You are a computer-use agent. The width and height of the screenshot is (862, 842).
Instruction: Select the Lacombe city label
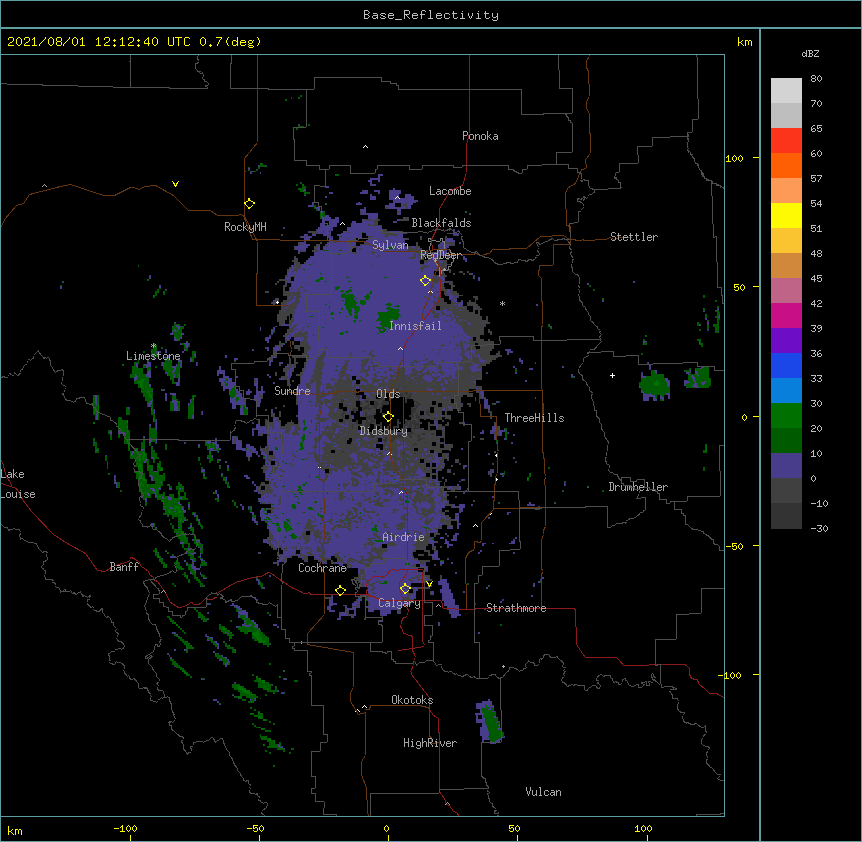pyautogui.click(x=450, y=191)
